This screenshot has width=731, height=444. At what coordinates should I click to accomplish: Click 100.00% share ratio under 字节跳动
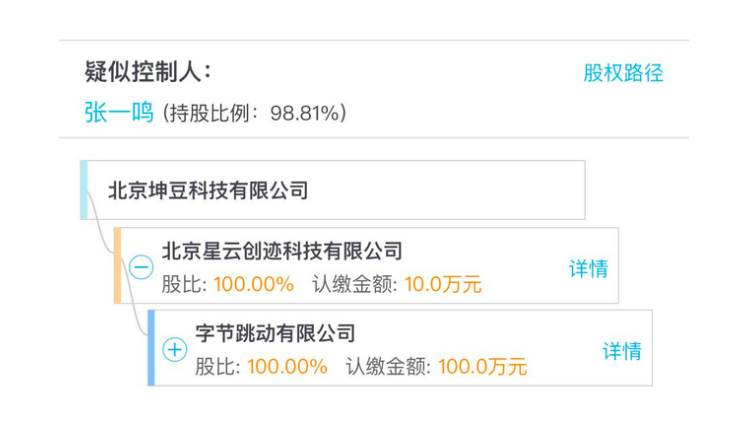(x=287, y=367)
